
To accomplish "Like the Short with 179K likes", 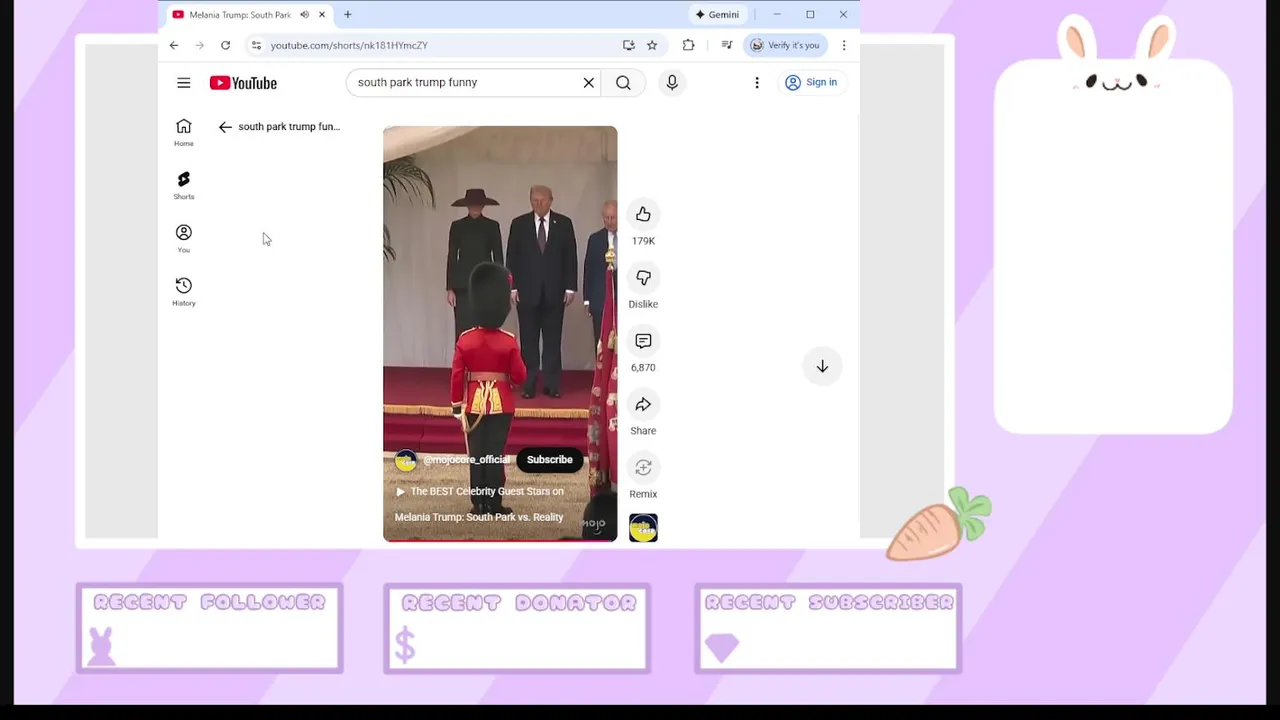I will click(643, 214).
